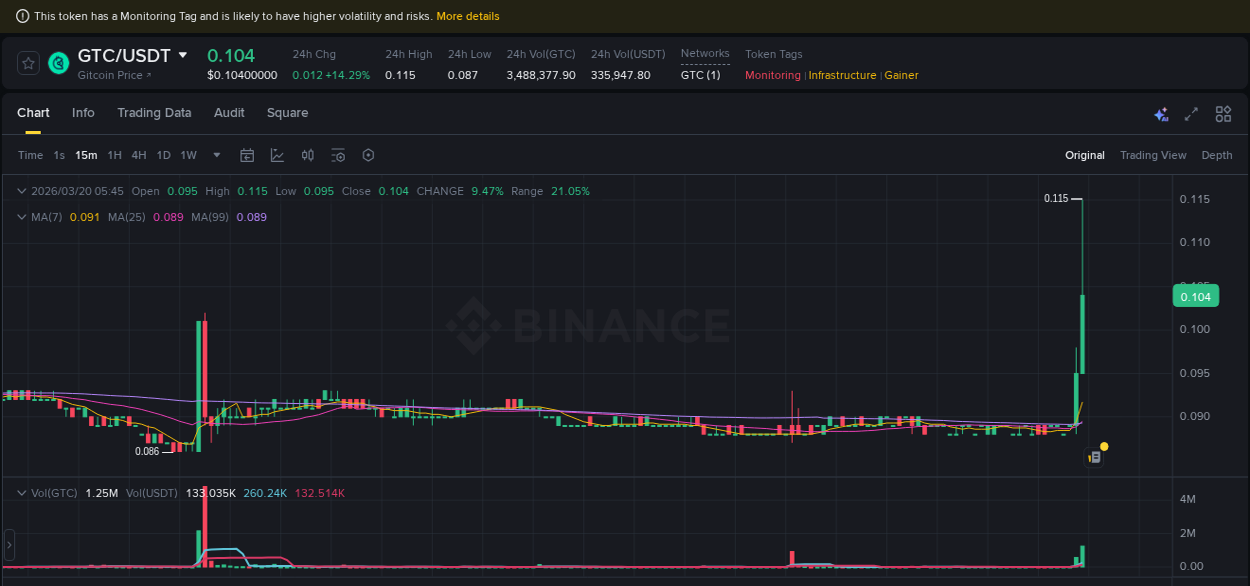
Task: Open the Gainer token tag link
Action: coord(901,75)
